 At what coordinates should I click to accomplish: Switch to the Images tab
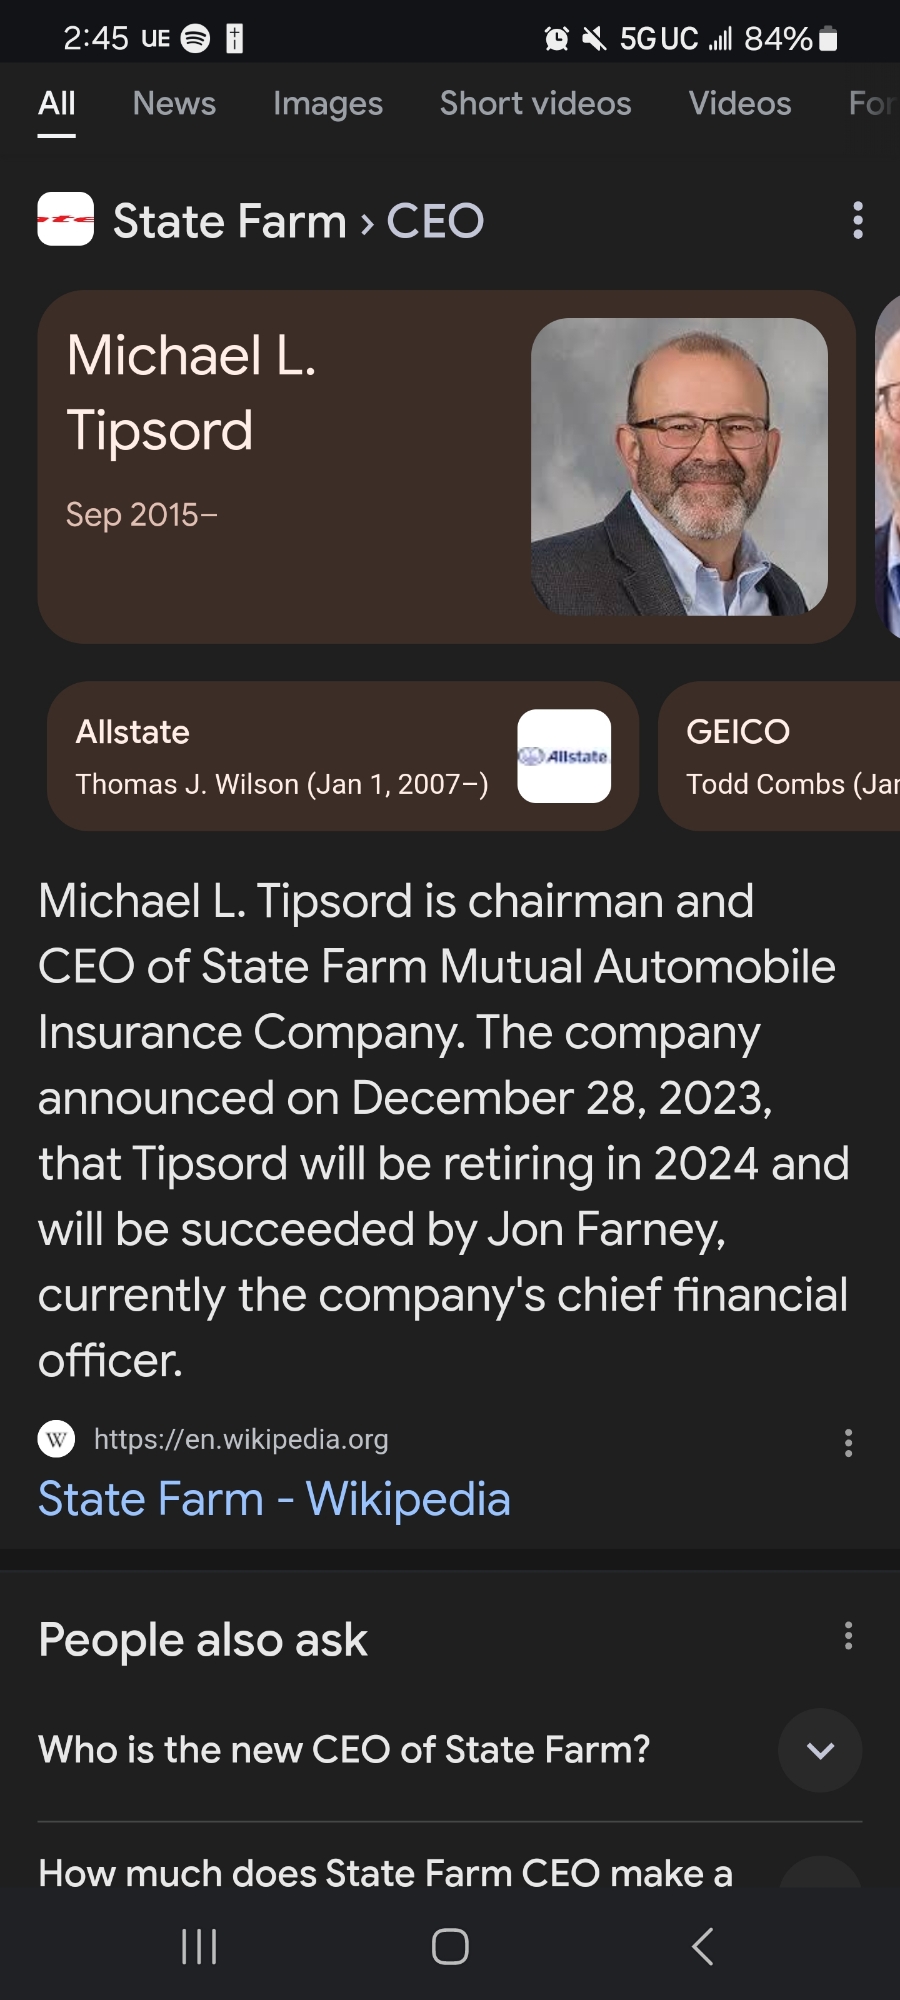[328, 104]
